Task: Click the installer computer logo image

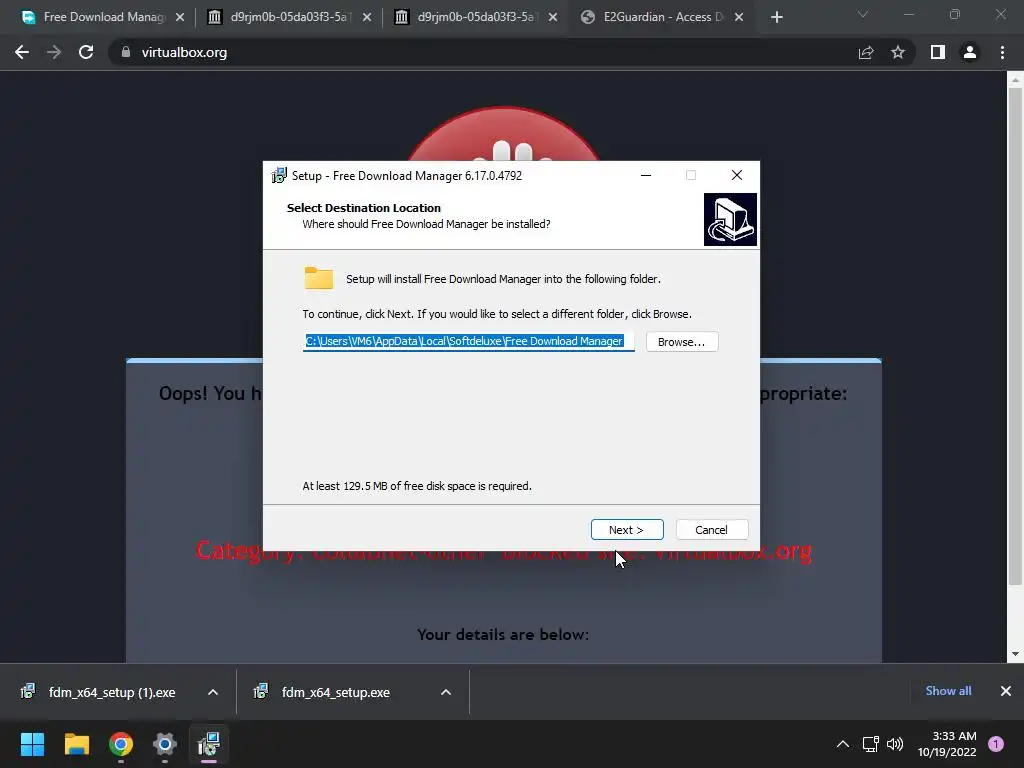Action: point(730,219)
